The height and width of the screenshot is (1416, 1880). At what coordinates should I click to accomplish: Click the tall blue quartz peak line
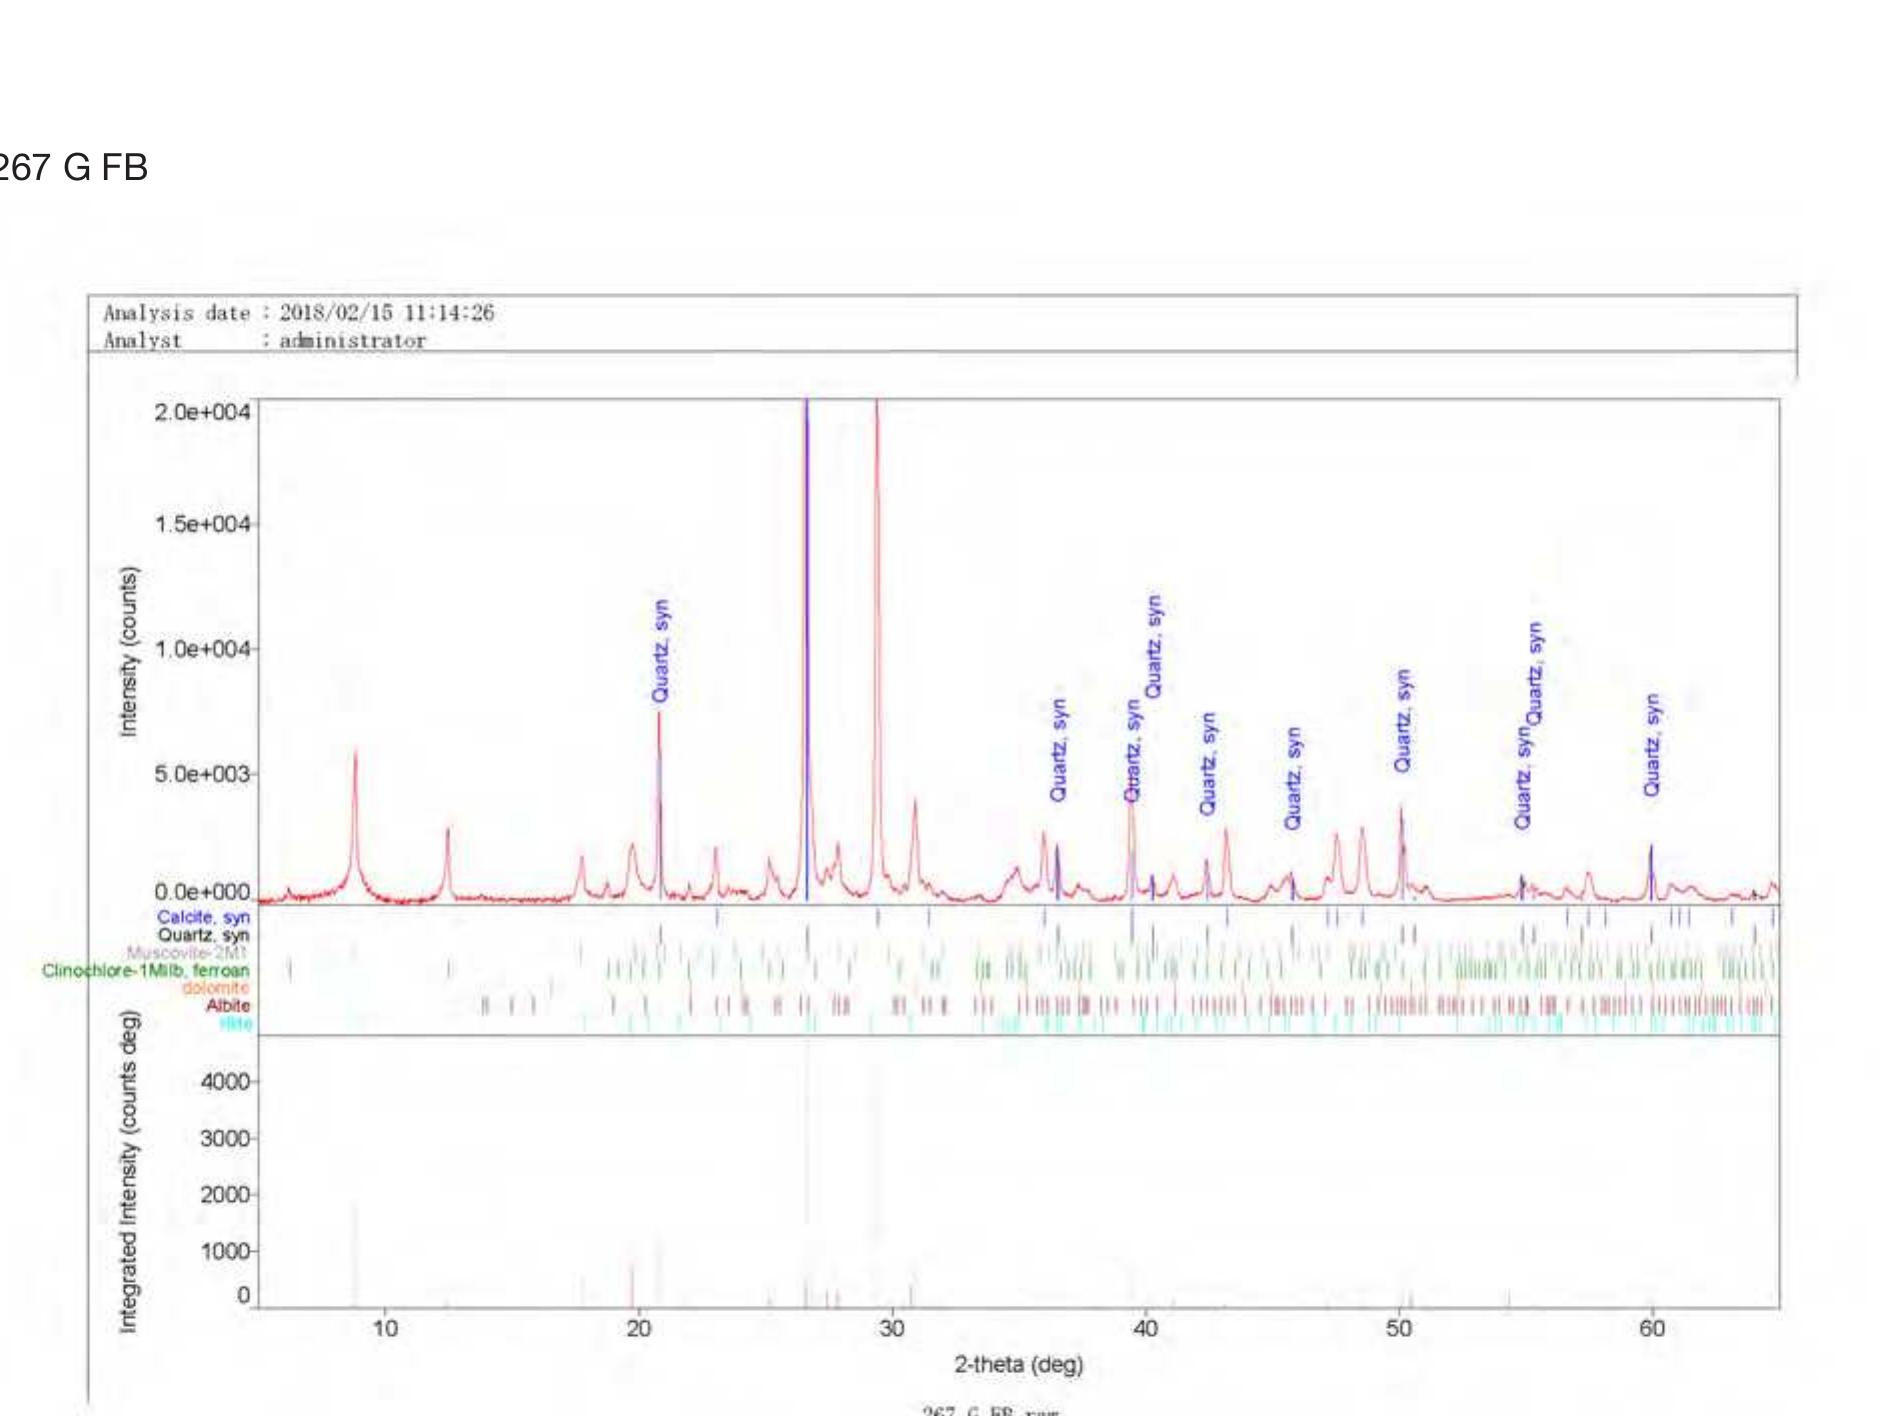(x=806, y=650)
